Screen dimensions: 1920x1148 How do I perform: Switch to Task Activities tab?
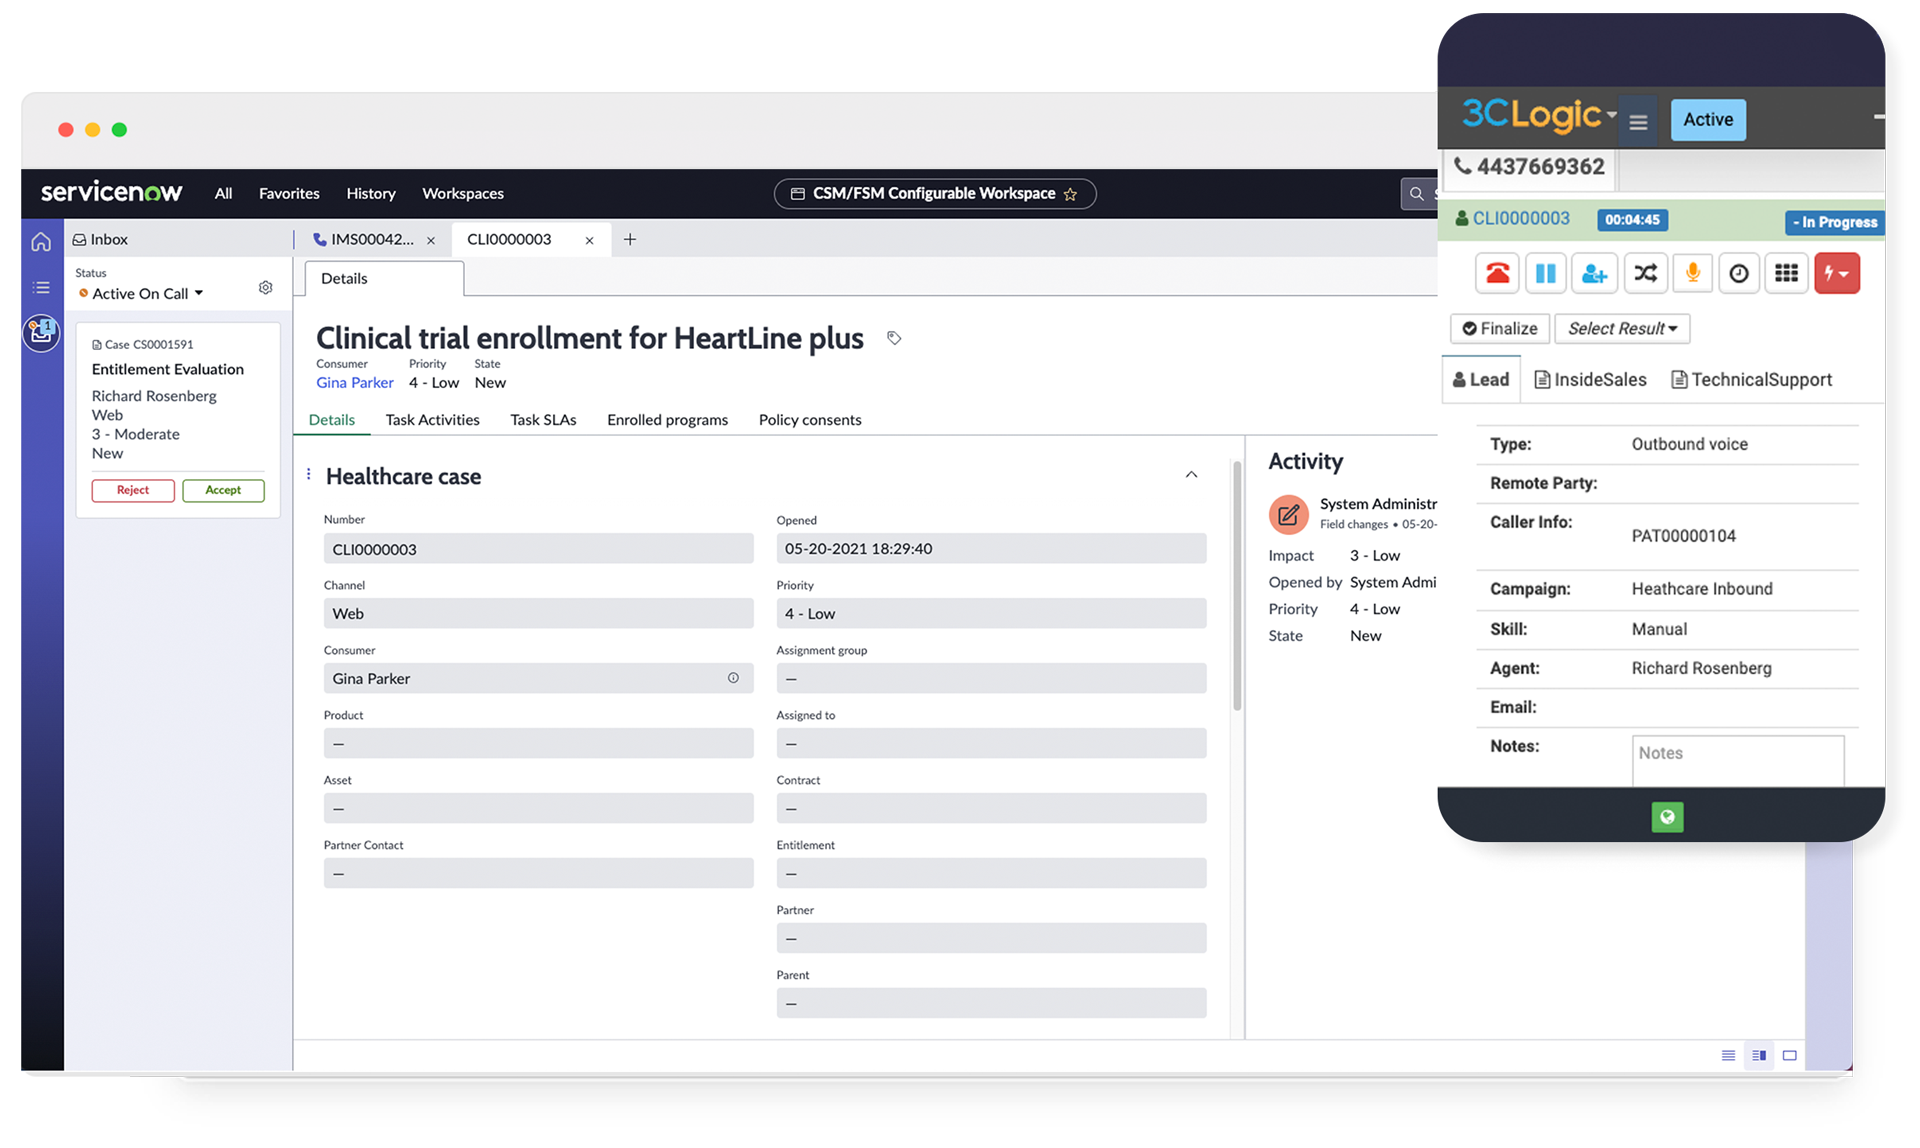pyautogui.click(x=432, y=419)
